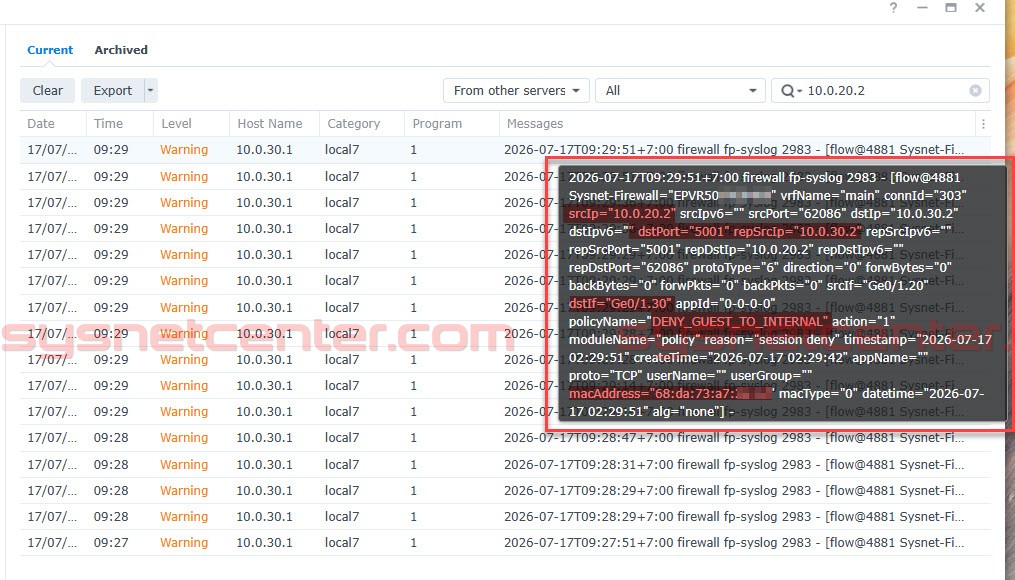Open the From other servers dropdown

point(516,91)
